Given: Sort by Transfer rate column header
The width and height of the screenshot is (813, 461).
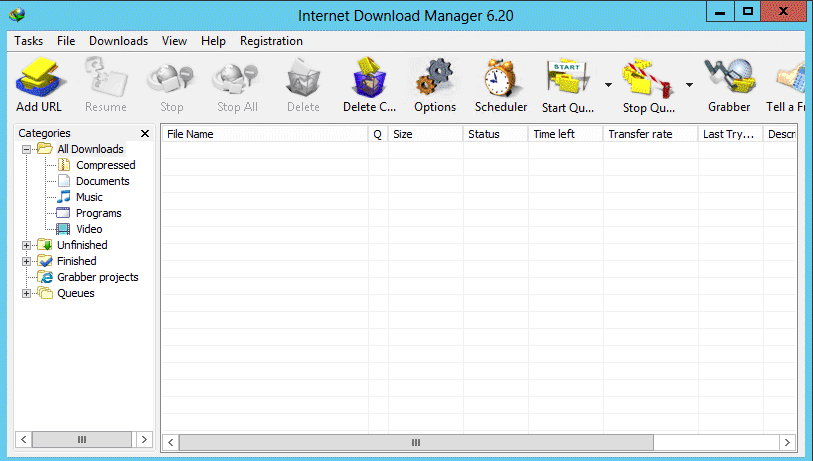Looking at the screenshot, I should [650, 133].
